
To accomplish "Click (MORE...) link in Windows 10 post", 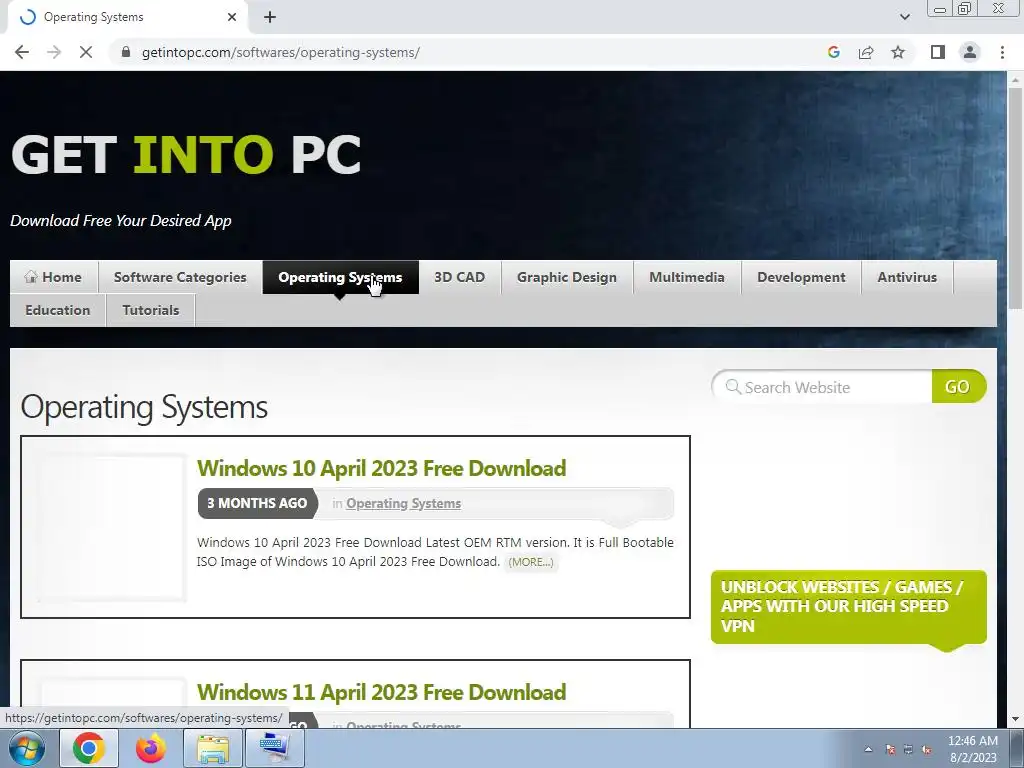I will coord(530,562).
